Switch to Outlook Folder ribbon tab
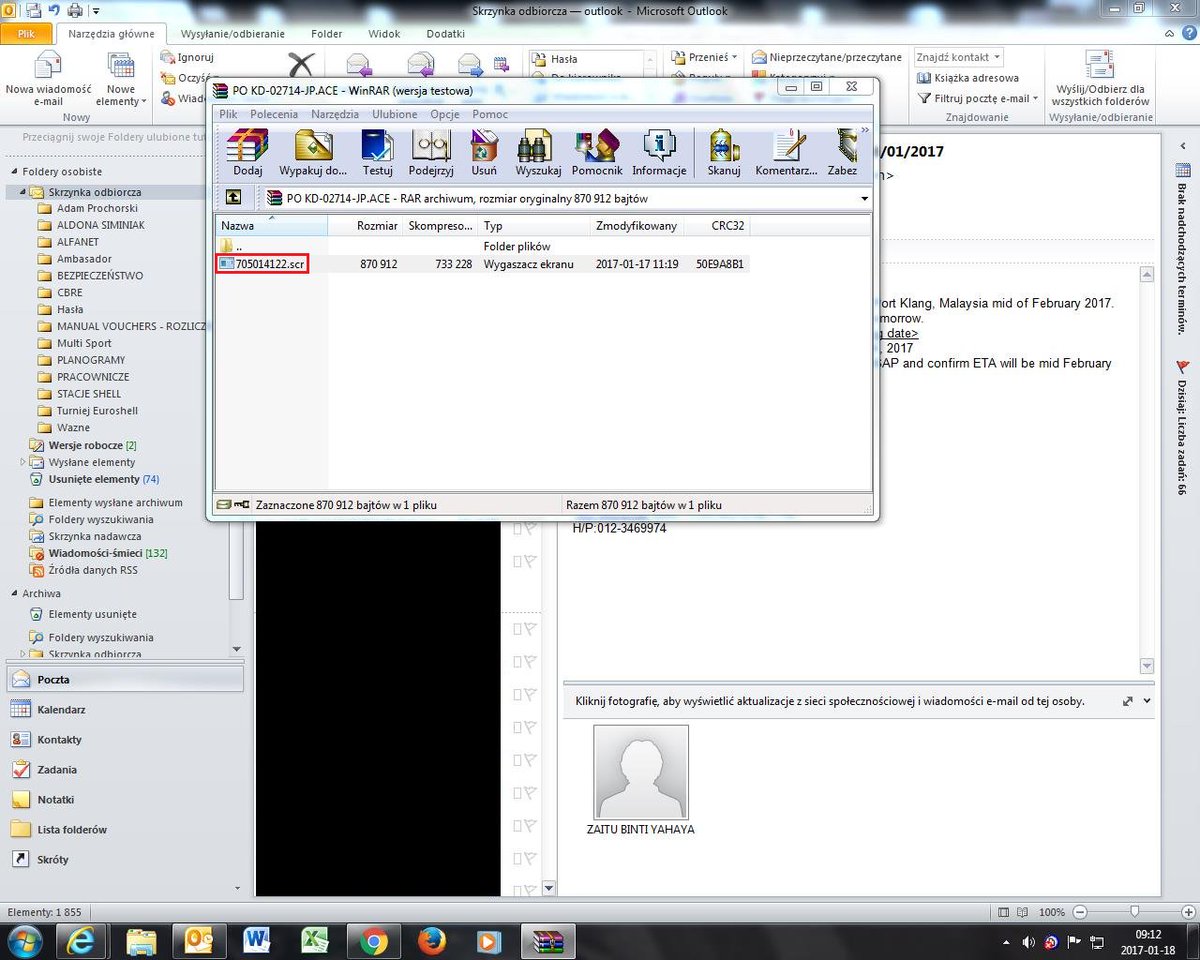Viewport: 1200px width, 960px height. pos(326,34)
